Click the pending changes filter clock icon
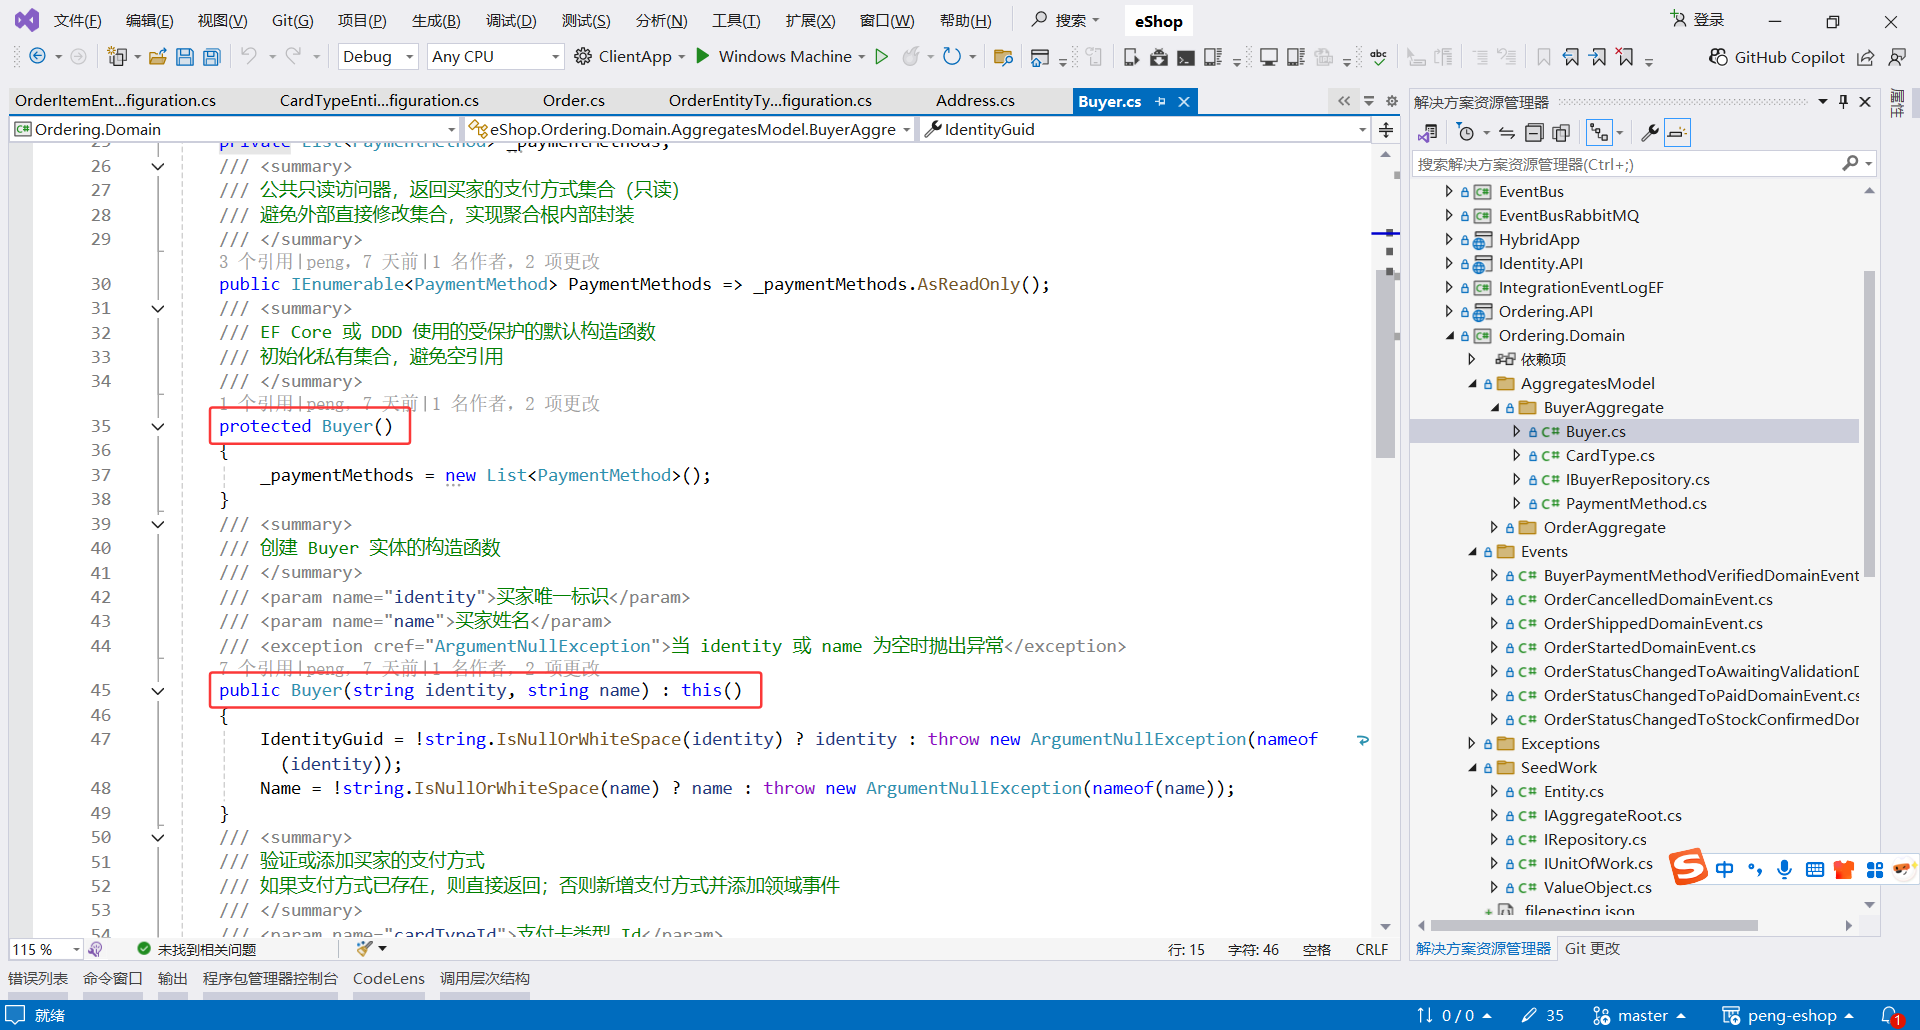Screen dimensions: 1920x1030 pos(1466,133)
